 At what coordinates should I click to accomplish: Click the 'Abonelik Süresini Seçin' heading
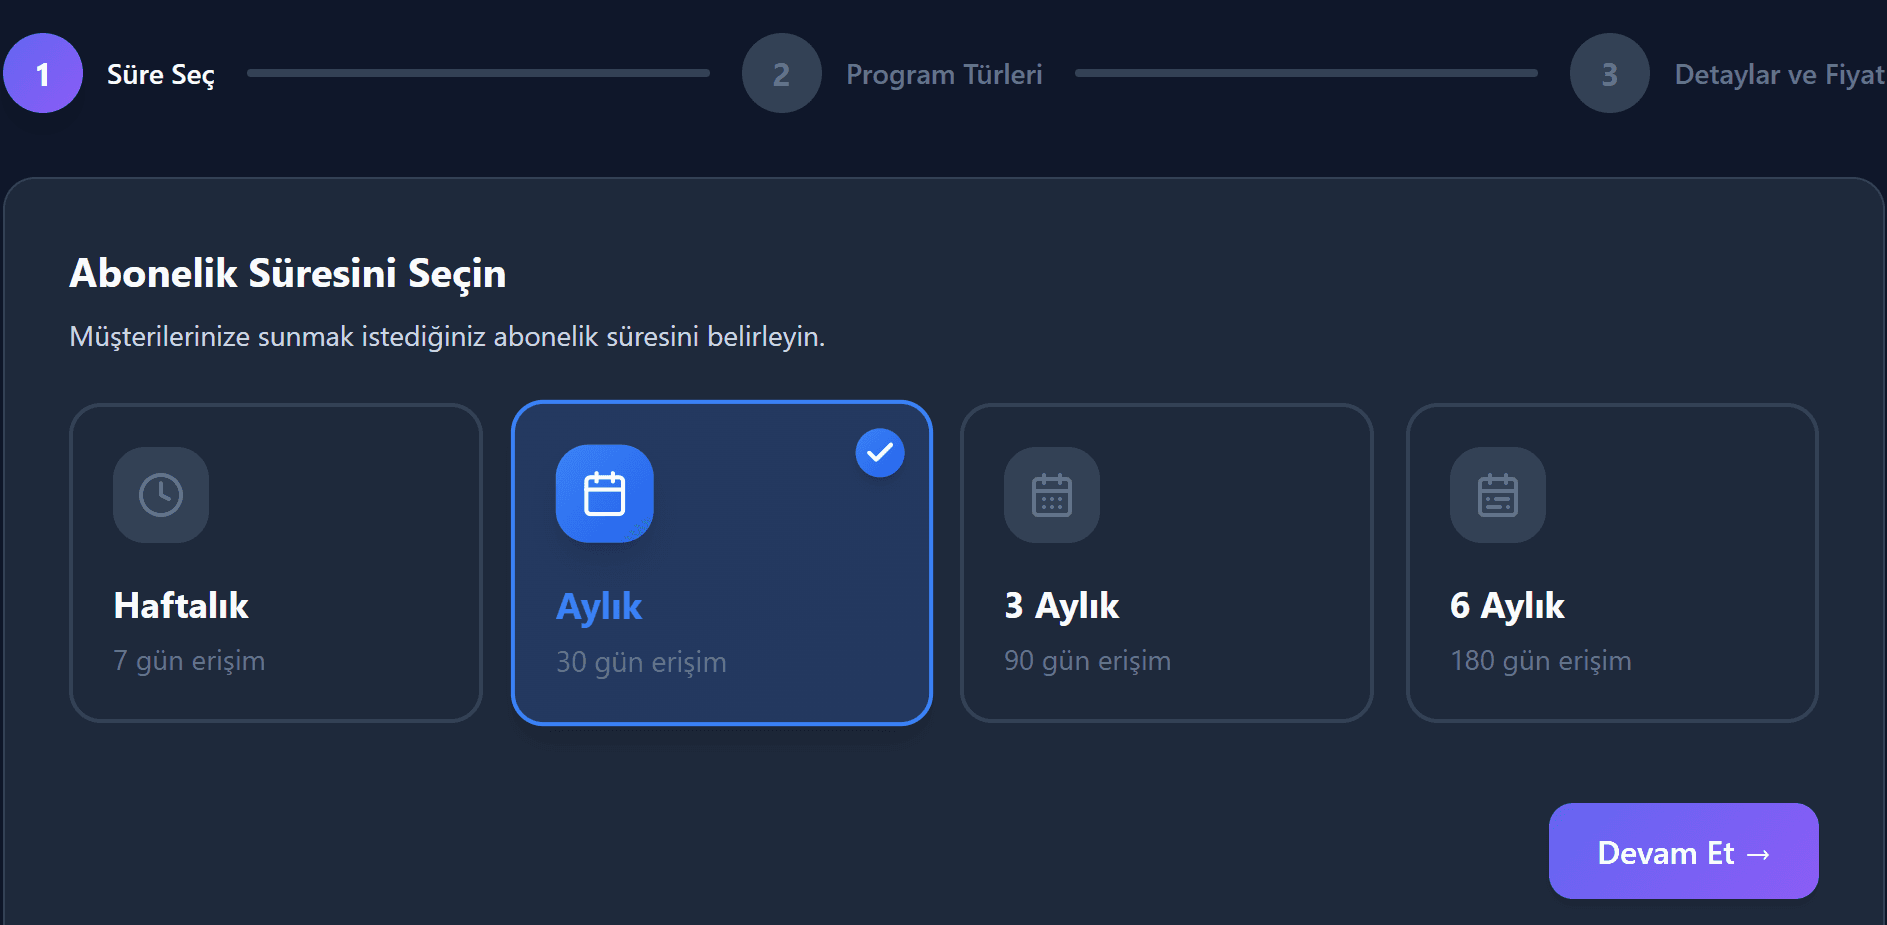tap(288, 274)
